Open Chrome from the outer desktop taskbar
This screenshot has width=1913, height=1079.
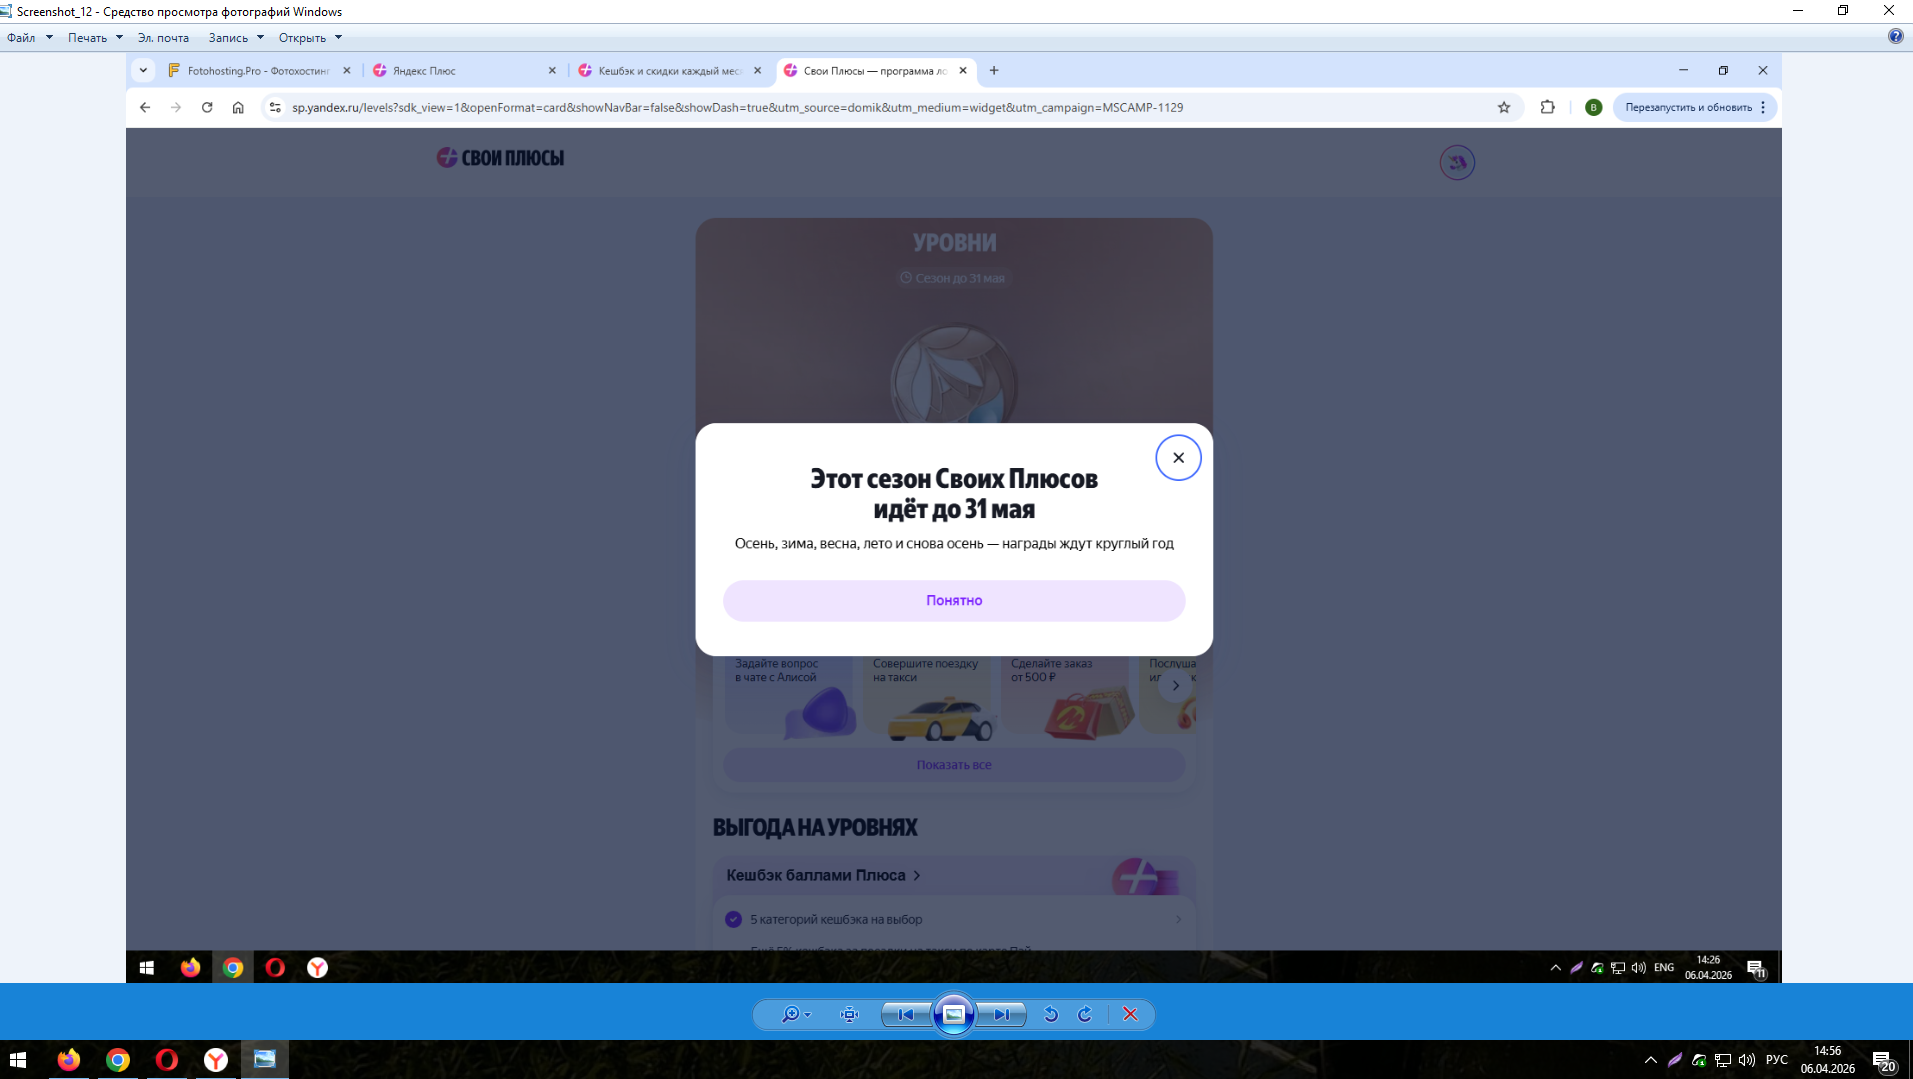coord(118,1060)
